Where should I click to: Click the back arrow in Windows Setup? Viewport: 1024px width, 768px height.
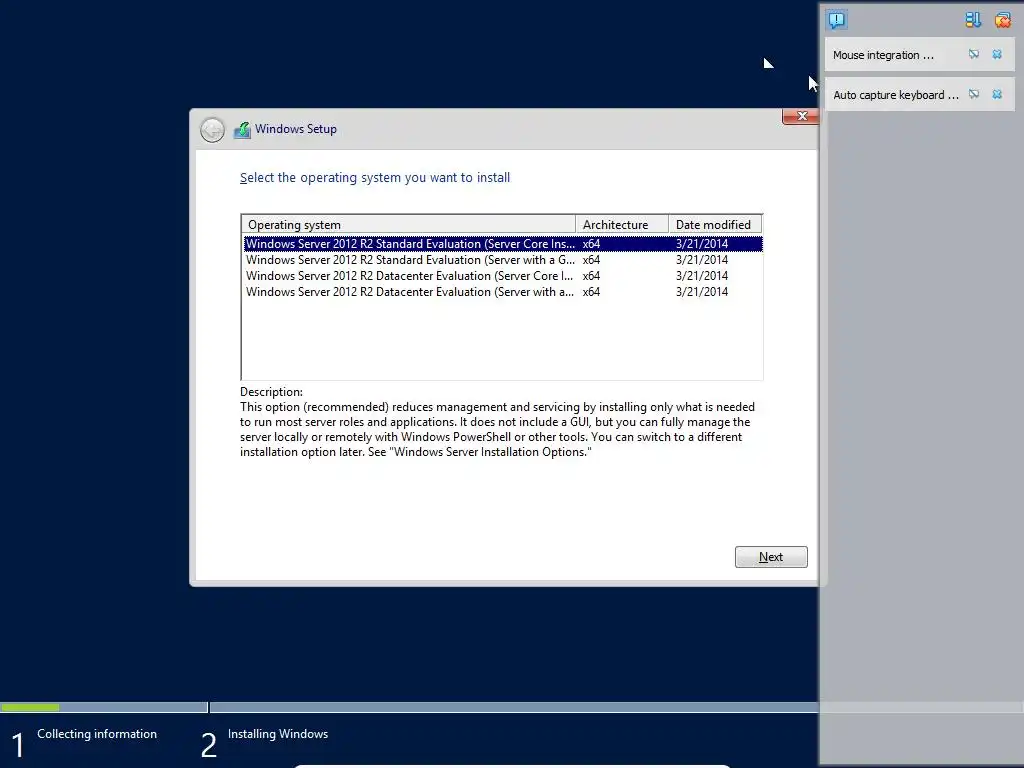coord(212,130)
